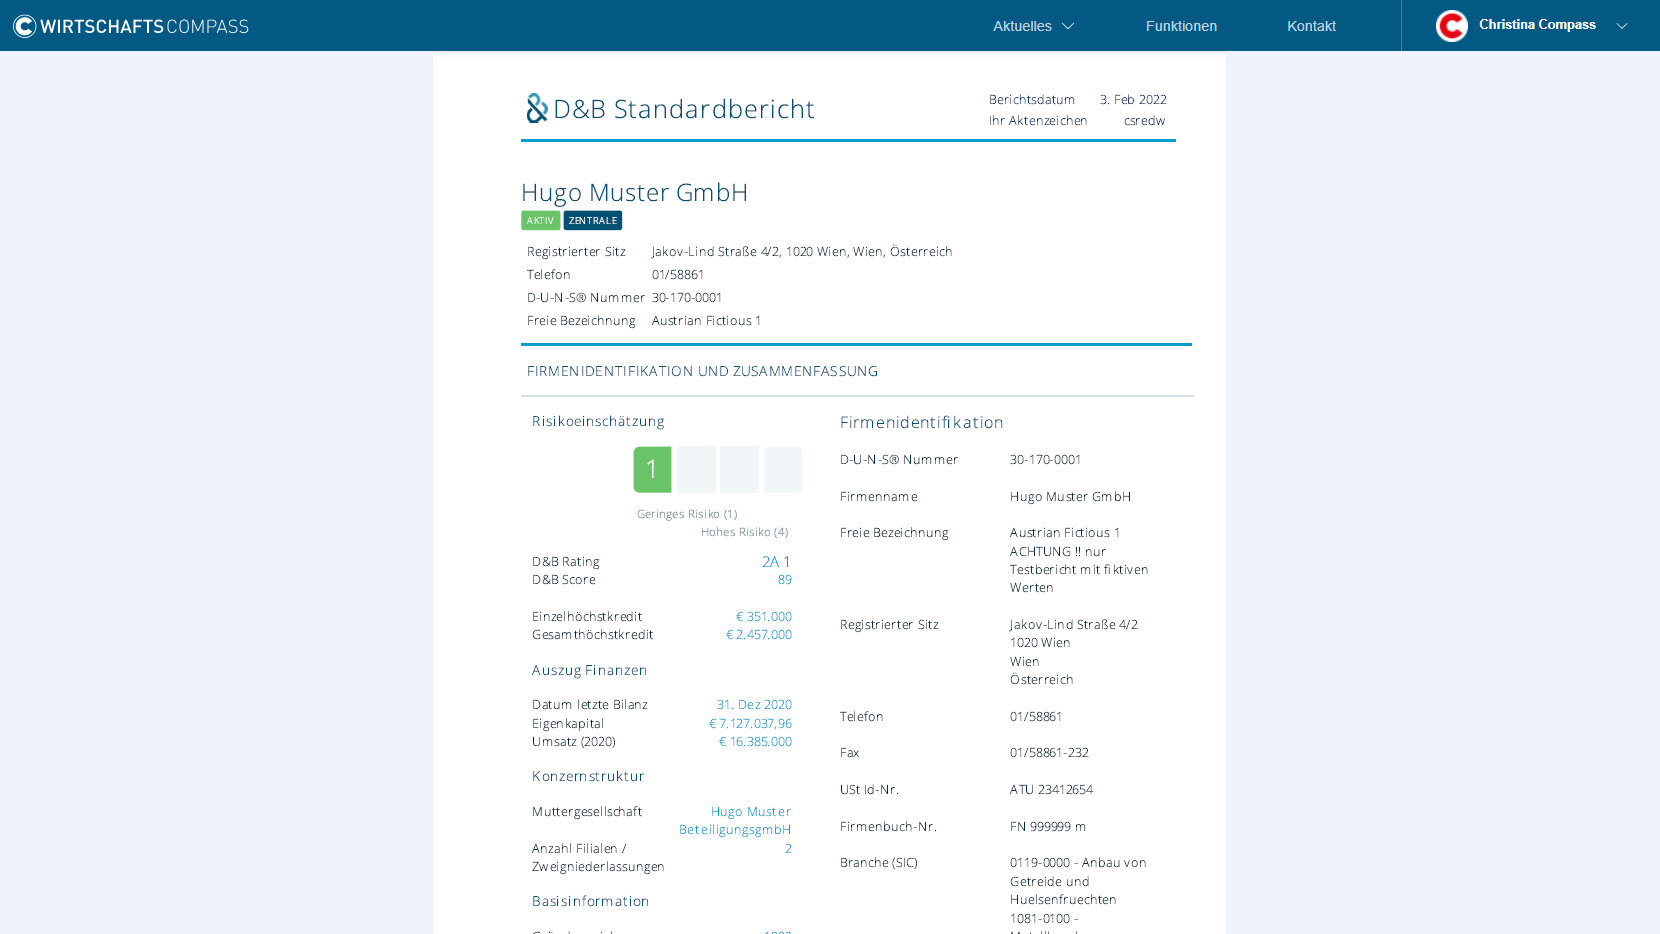Screen dimensions: 1660x934
Task: Click the header Austrian Fictious 1 designation
Action: (x=706, y=321)
